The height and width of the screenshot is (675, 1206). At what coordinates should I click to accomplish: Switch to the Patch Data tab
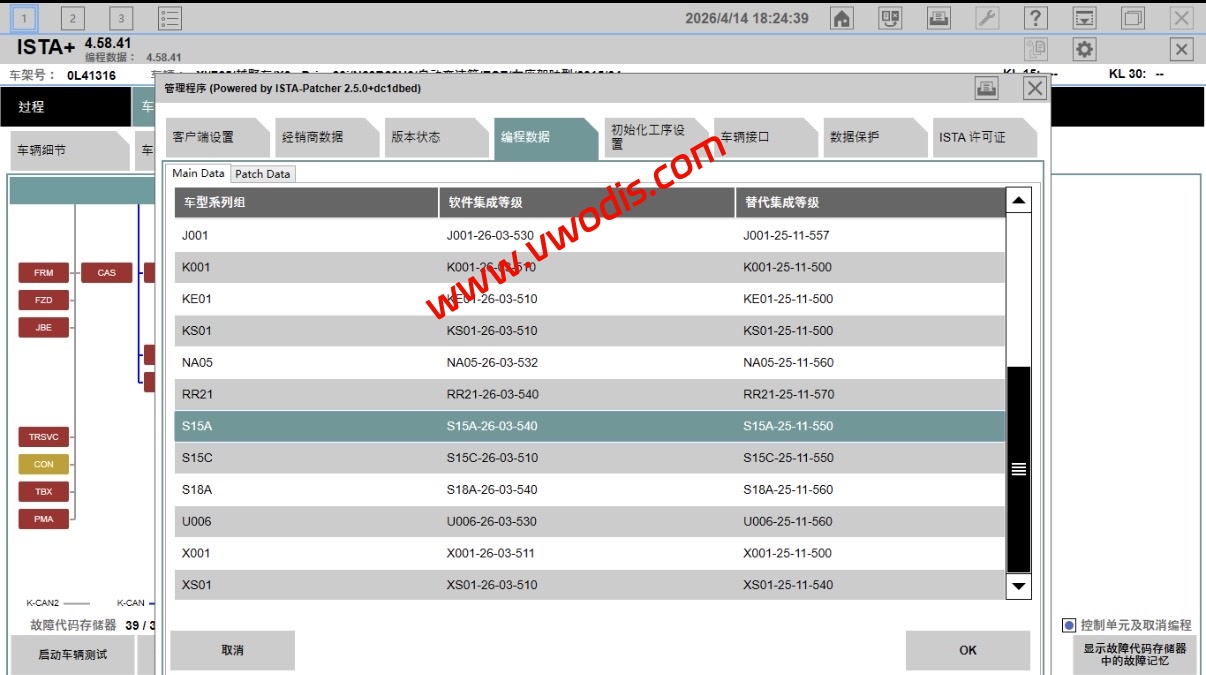pos(263,174)
